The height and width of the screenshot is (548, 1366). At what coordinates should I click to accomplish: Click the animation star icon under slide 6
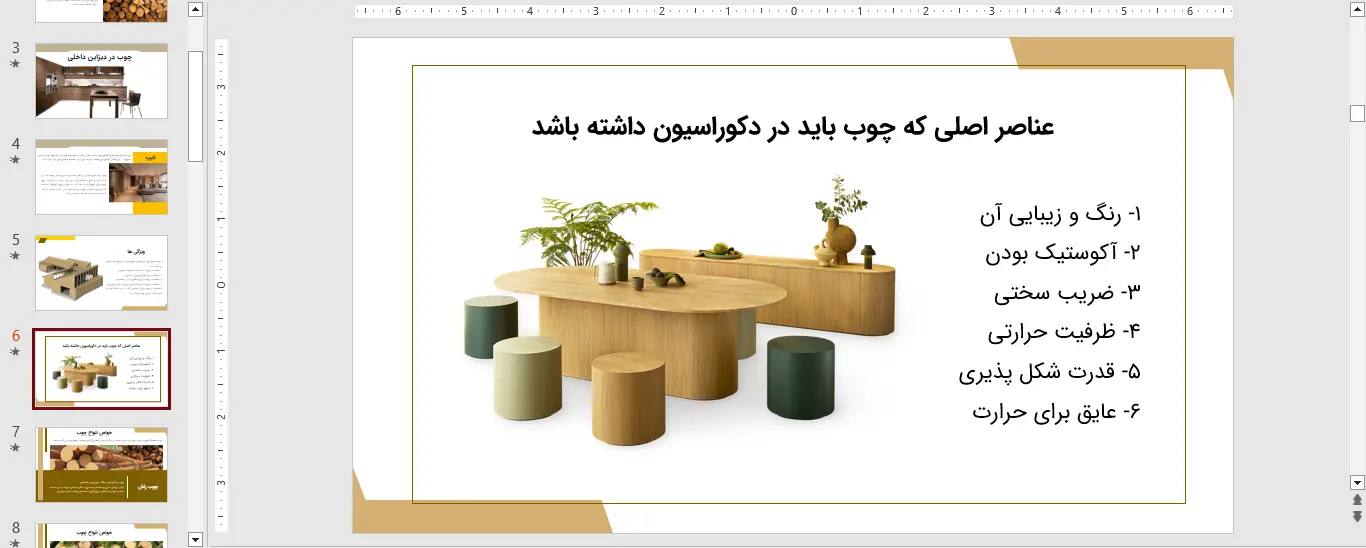pyautogui.click(x=15, y=352)
